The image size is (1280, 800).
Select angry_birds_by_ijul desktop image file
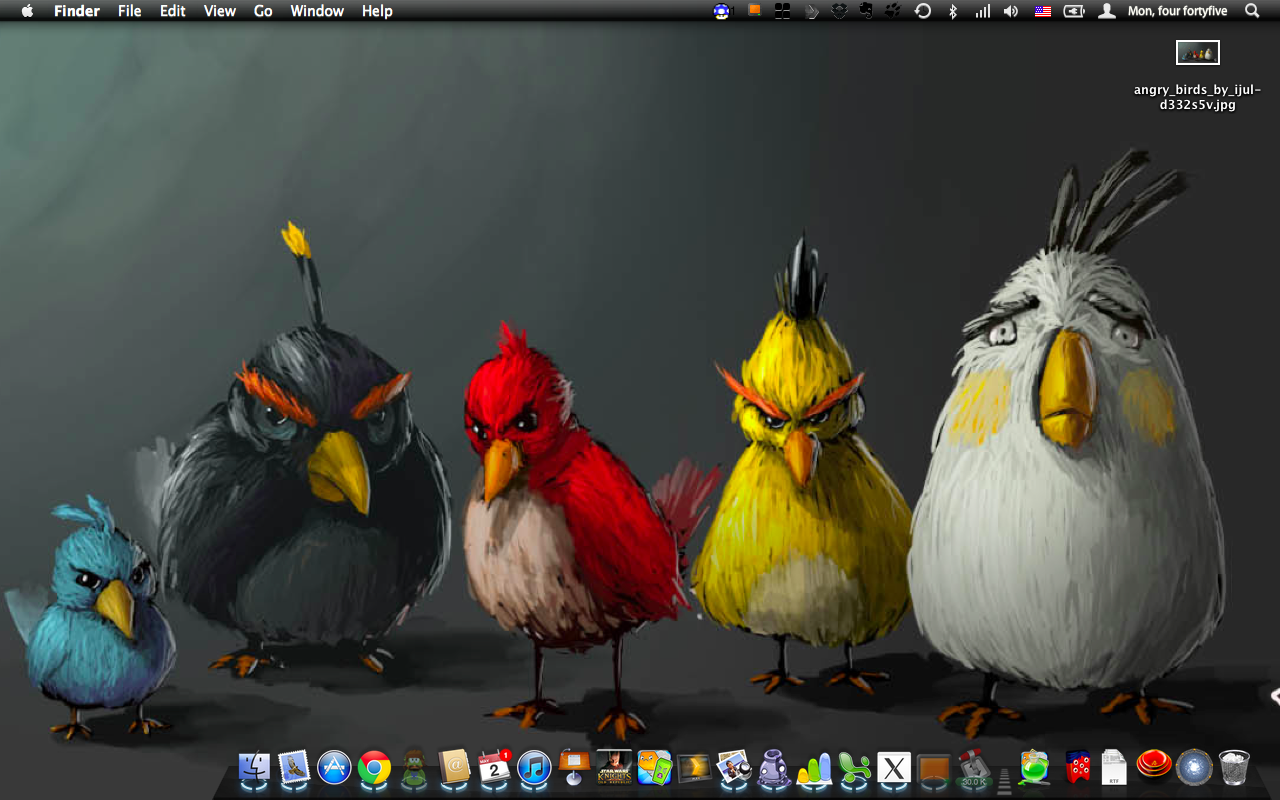1197,52
